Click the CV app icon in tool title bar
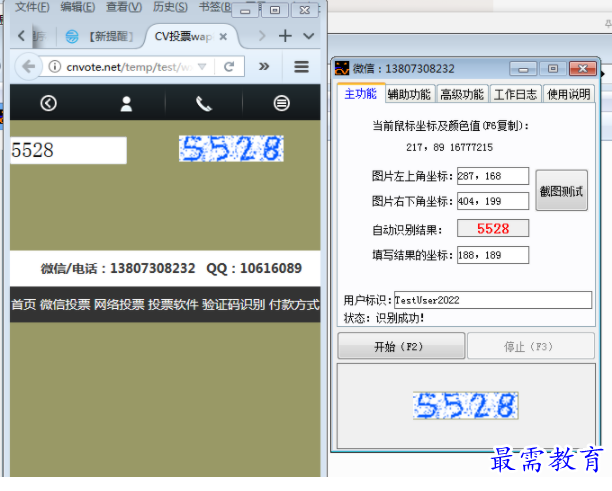Image resolution: width=612 pixels, height=491 pixels. (342, 68)
